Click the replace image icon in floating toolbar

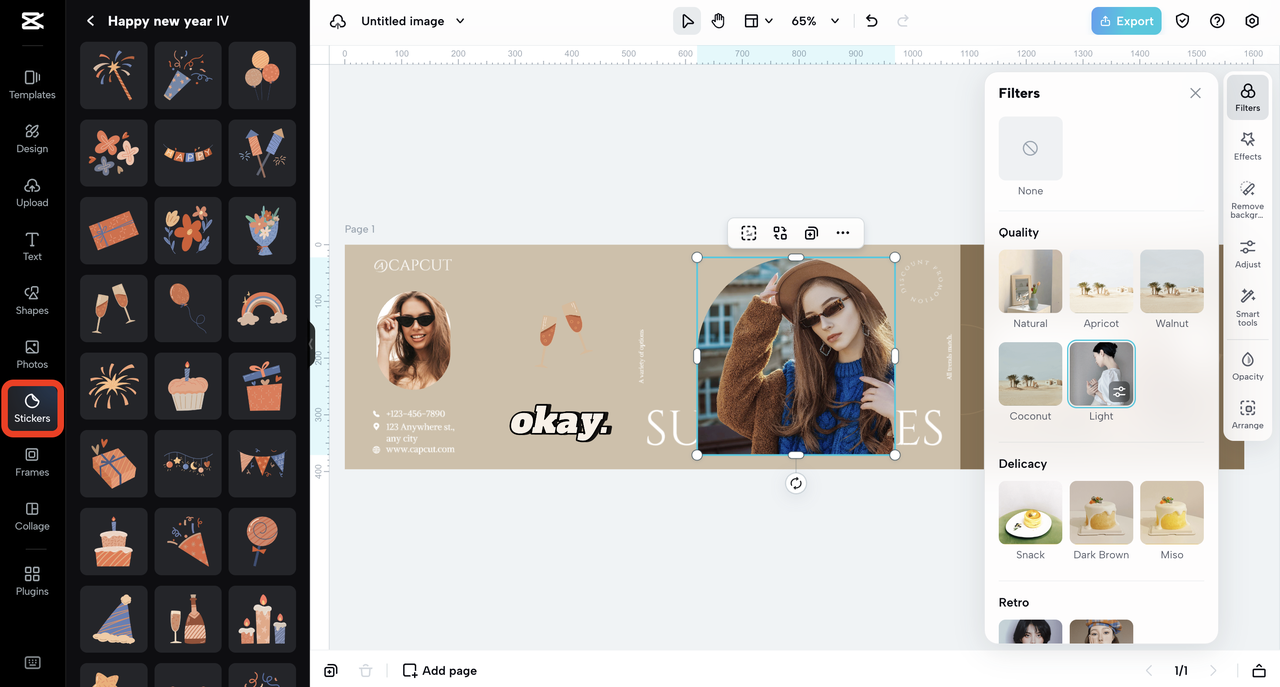coord(780,233)
